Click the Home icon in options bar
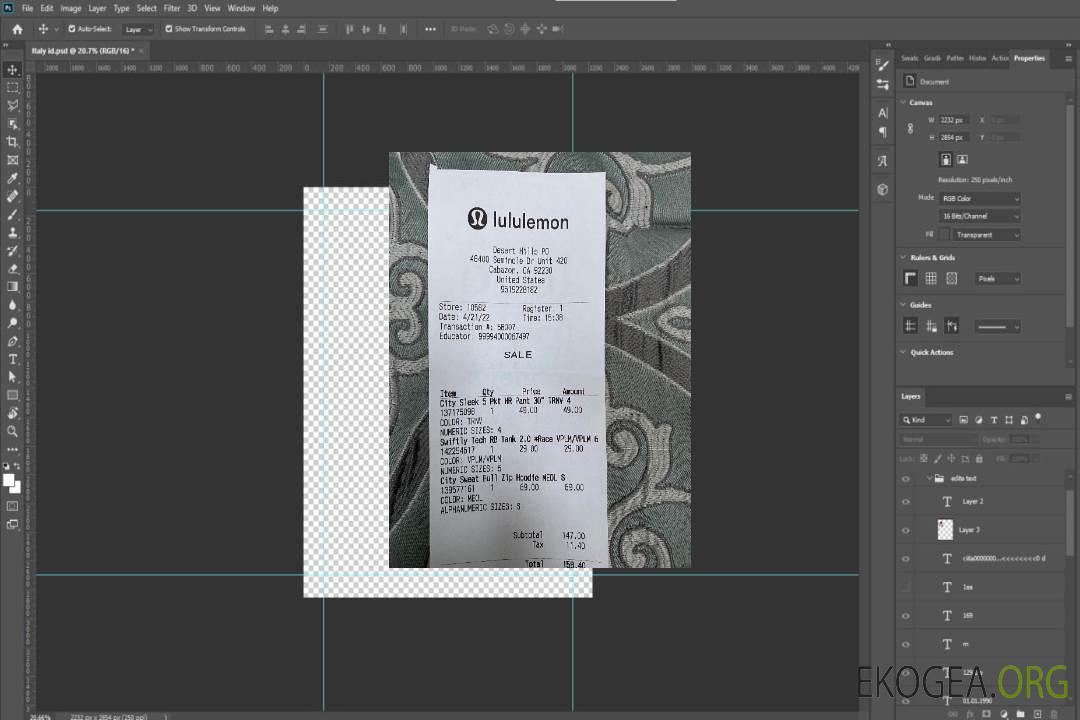Screen dimensions: 1080x720 [x=17, y=29]
